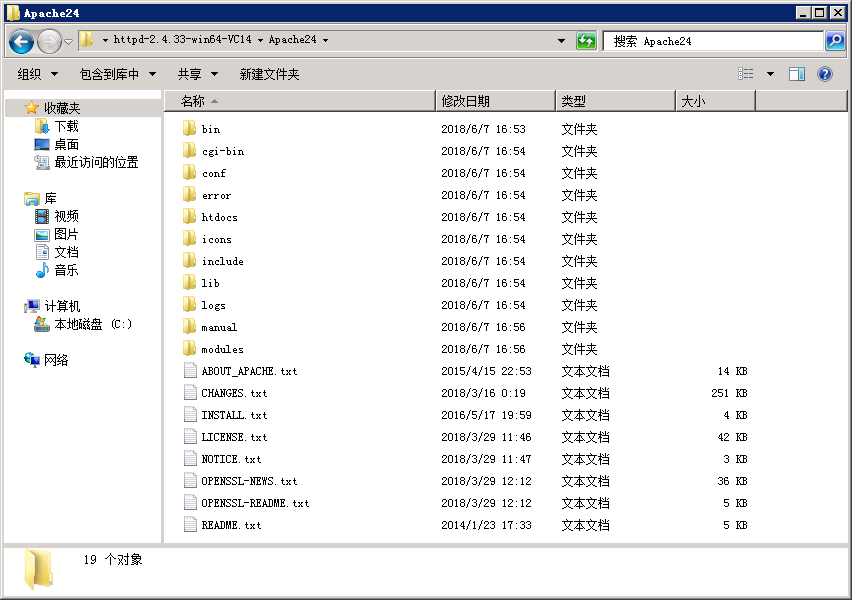Sort by the 名称 column header

(300, 101)
